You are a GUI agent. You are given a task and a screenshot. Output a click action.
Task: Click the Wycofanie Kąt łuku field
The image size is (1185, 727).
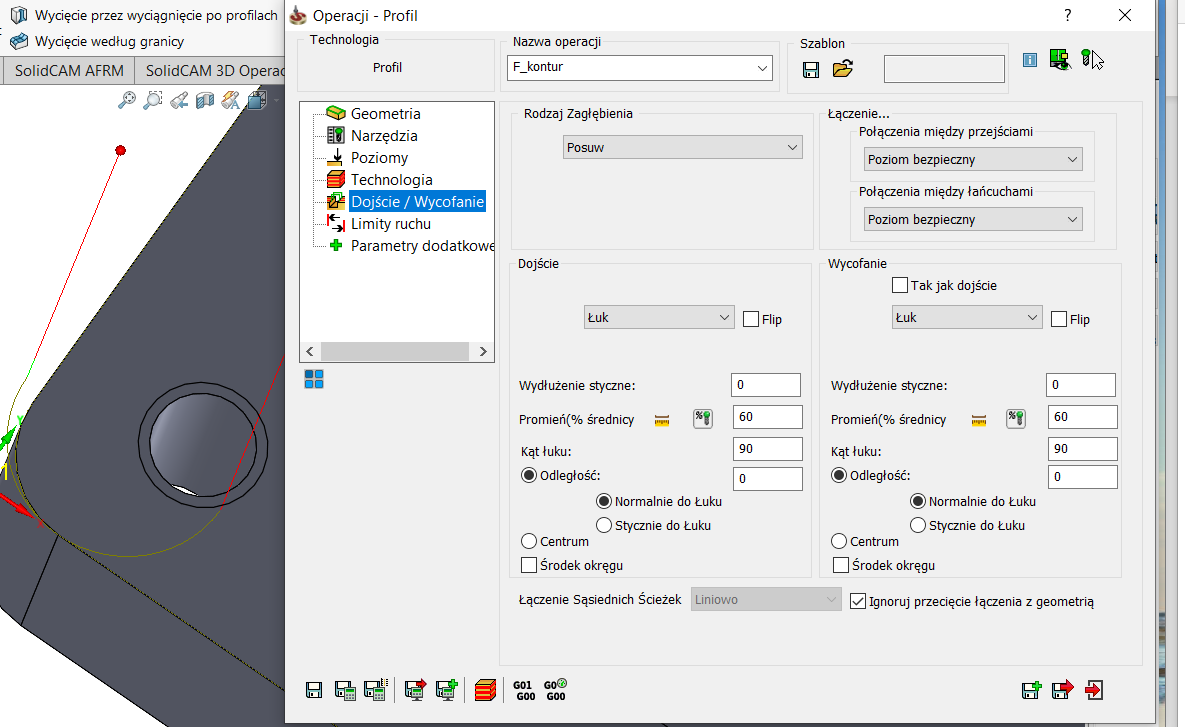coord(1082,448)
